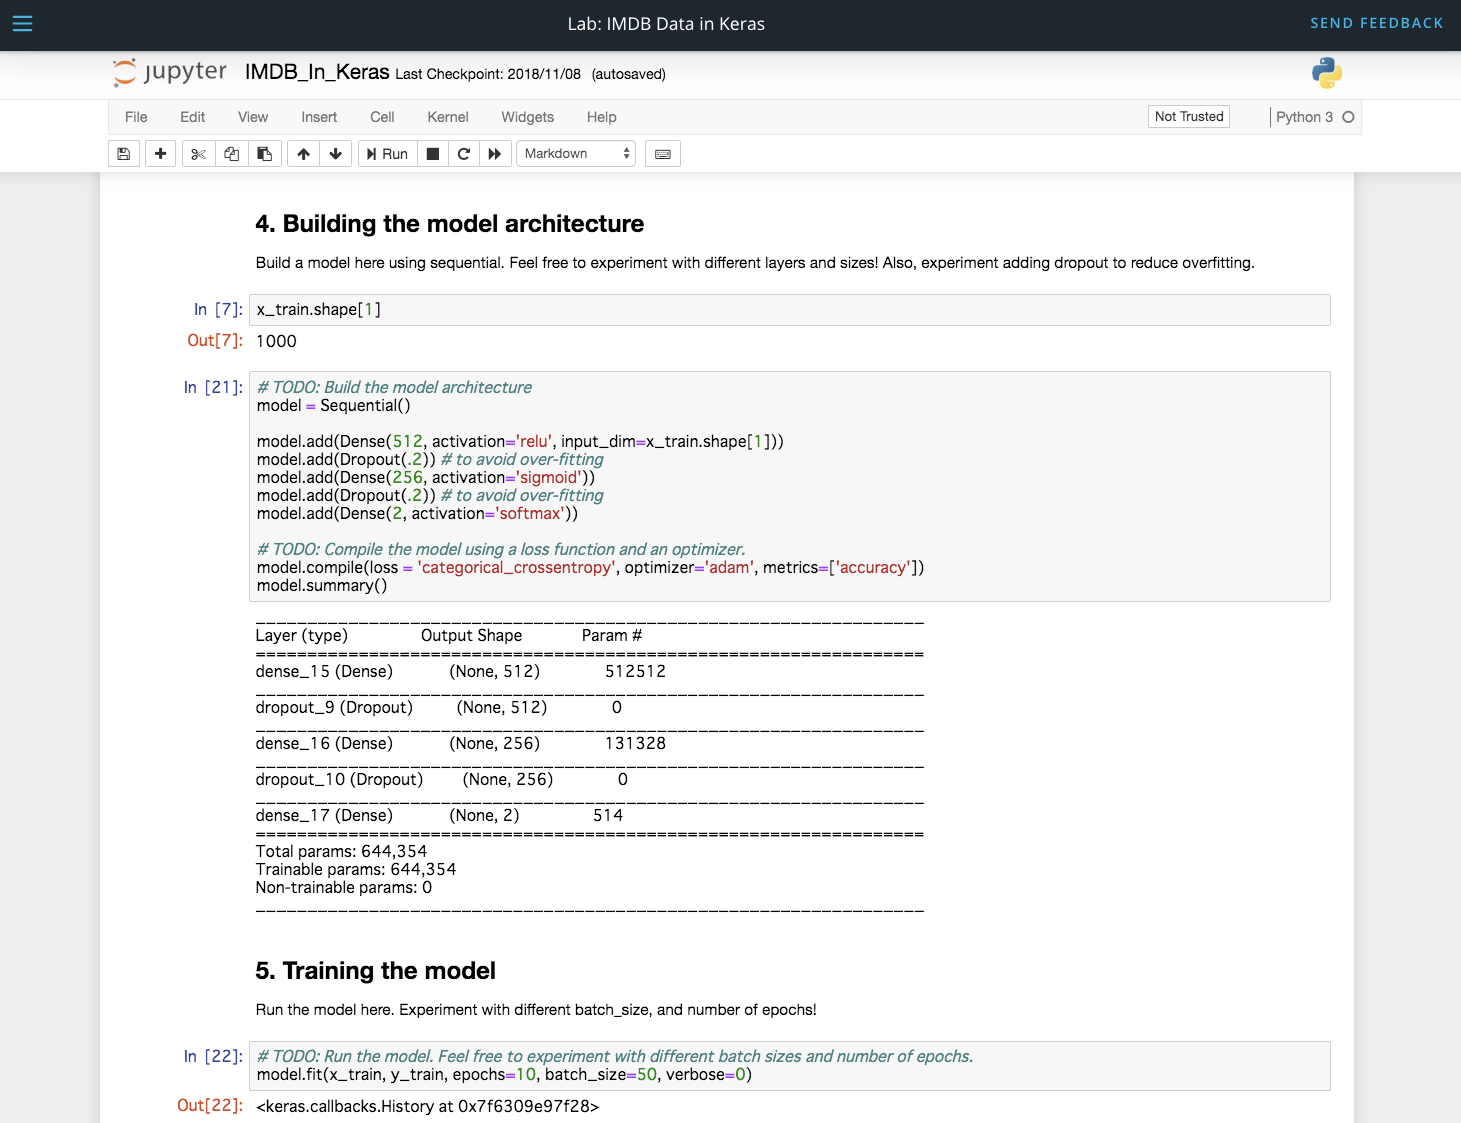Click the heading Building the model architecture
Viewport: 1461px width, 1123px height.
[449, 224]
